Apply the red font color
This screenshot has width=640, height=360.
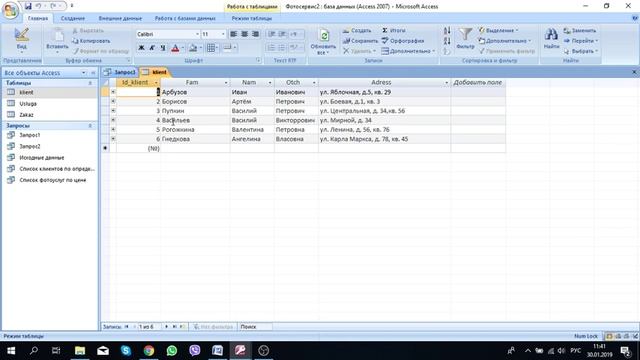pyautogui.click(x=175, y=48)
